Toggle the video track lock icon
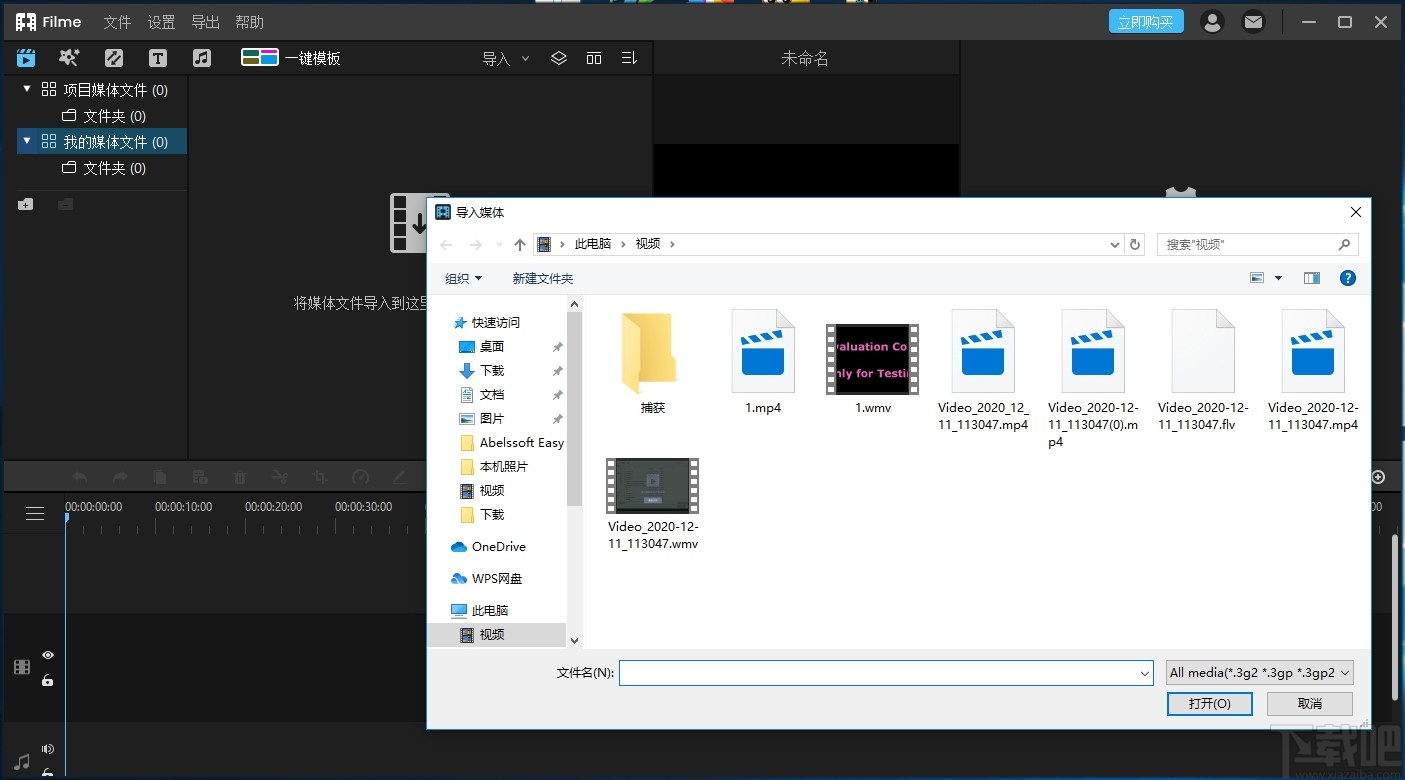 click(x=47, y=680)
